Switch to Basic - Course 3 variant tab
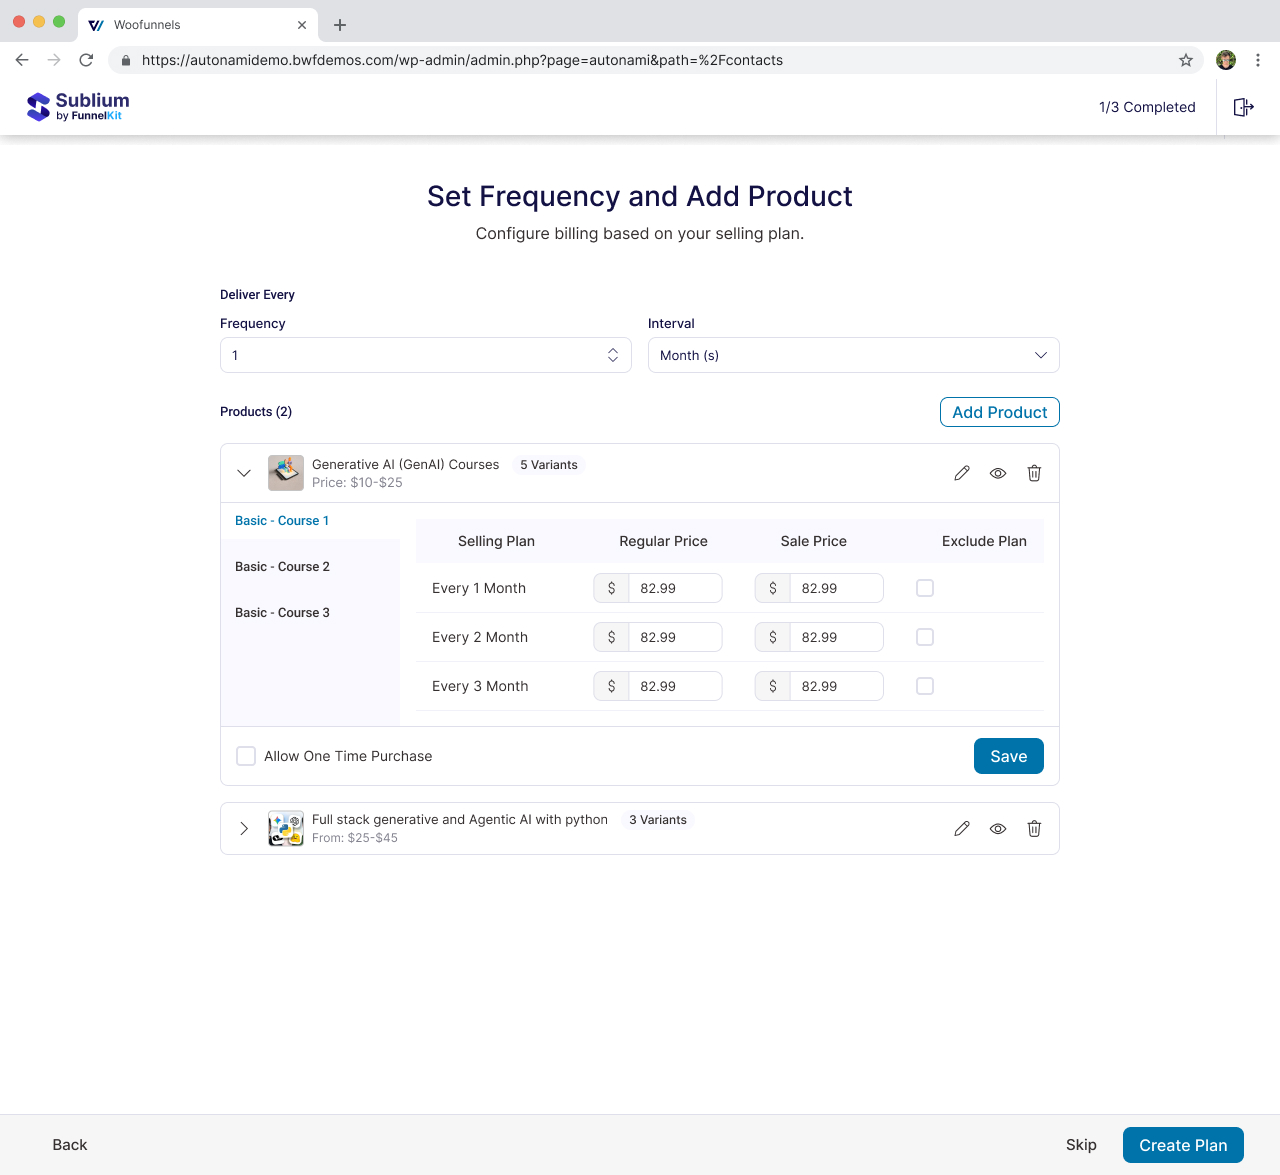The image size is (1280, 1175). (282, 613)
